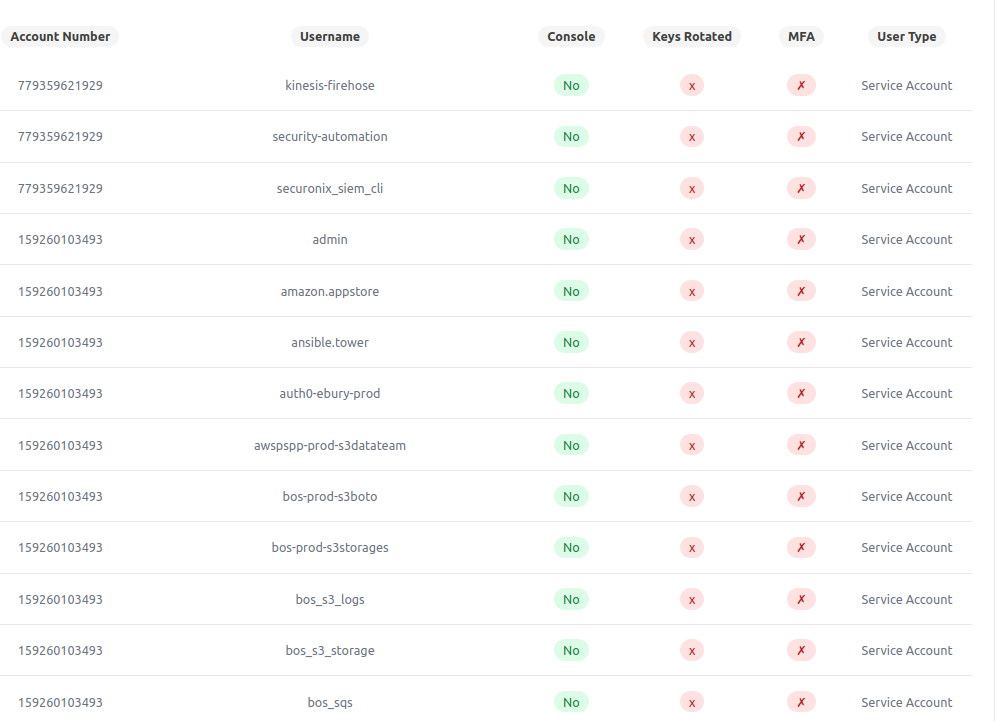
Task: Select username bos_sqs
Action: [330, 703]
